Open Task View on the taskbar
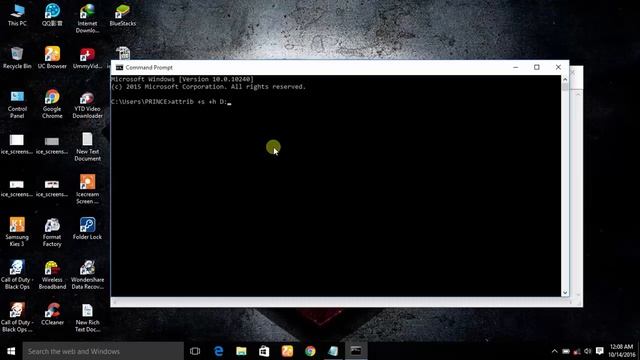The image size is (640, 360). [x=195, y=351]
